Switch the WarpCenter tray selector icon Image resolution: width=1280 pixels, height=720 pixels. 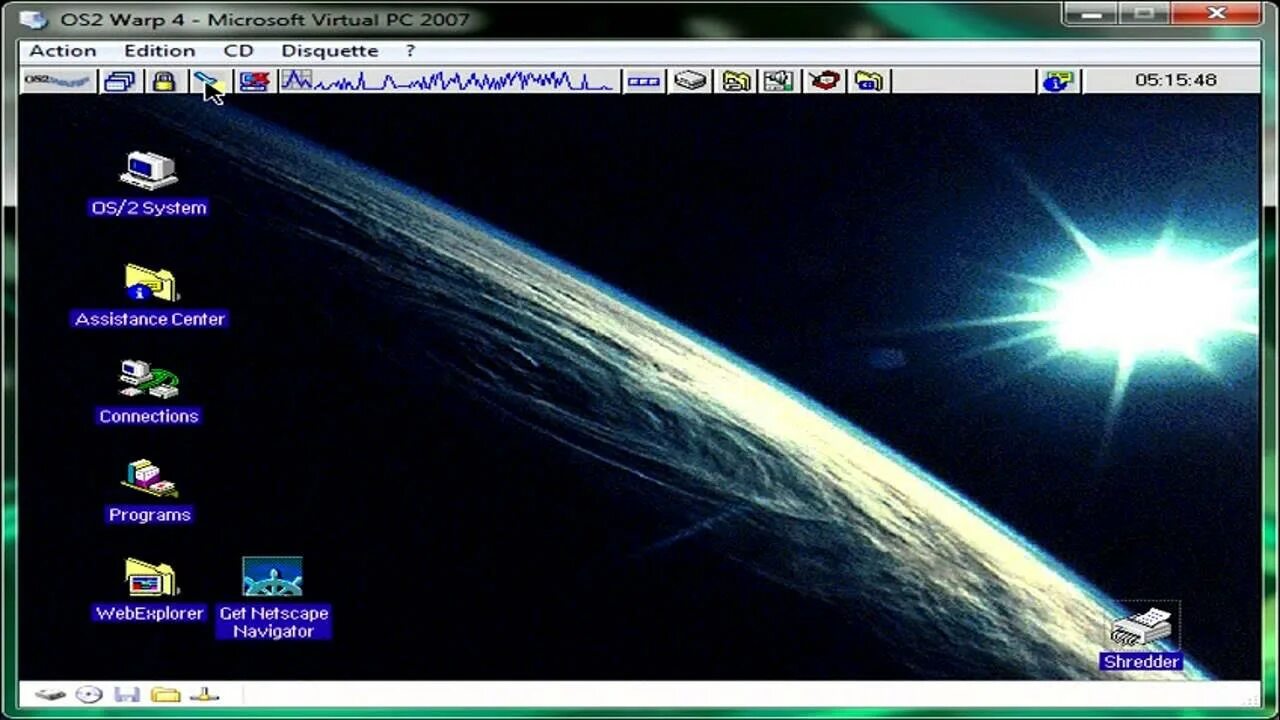(643, 81)
